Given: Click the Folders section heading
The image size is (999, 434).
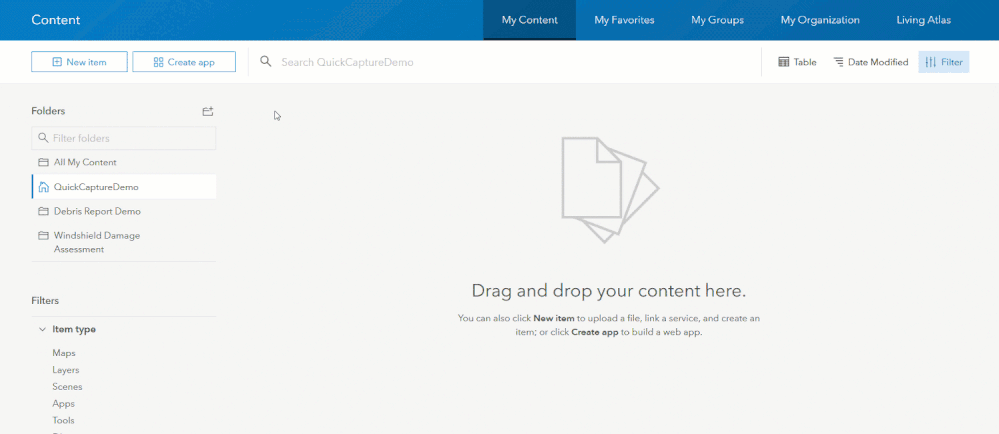Looking at the screenshot, I should click(x=48, y=111).
